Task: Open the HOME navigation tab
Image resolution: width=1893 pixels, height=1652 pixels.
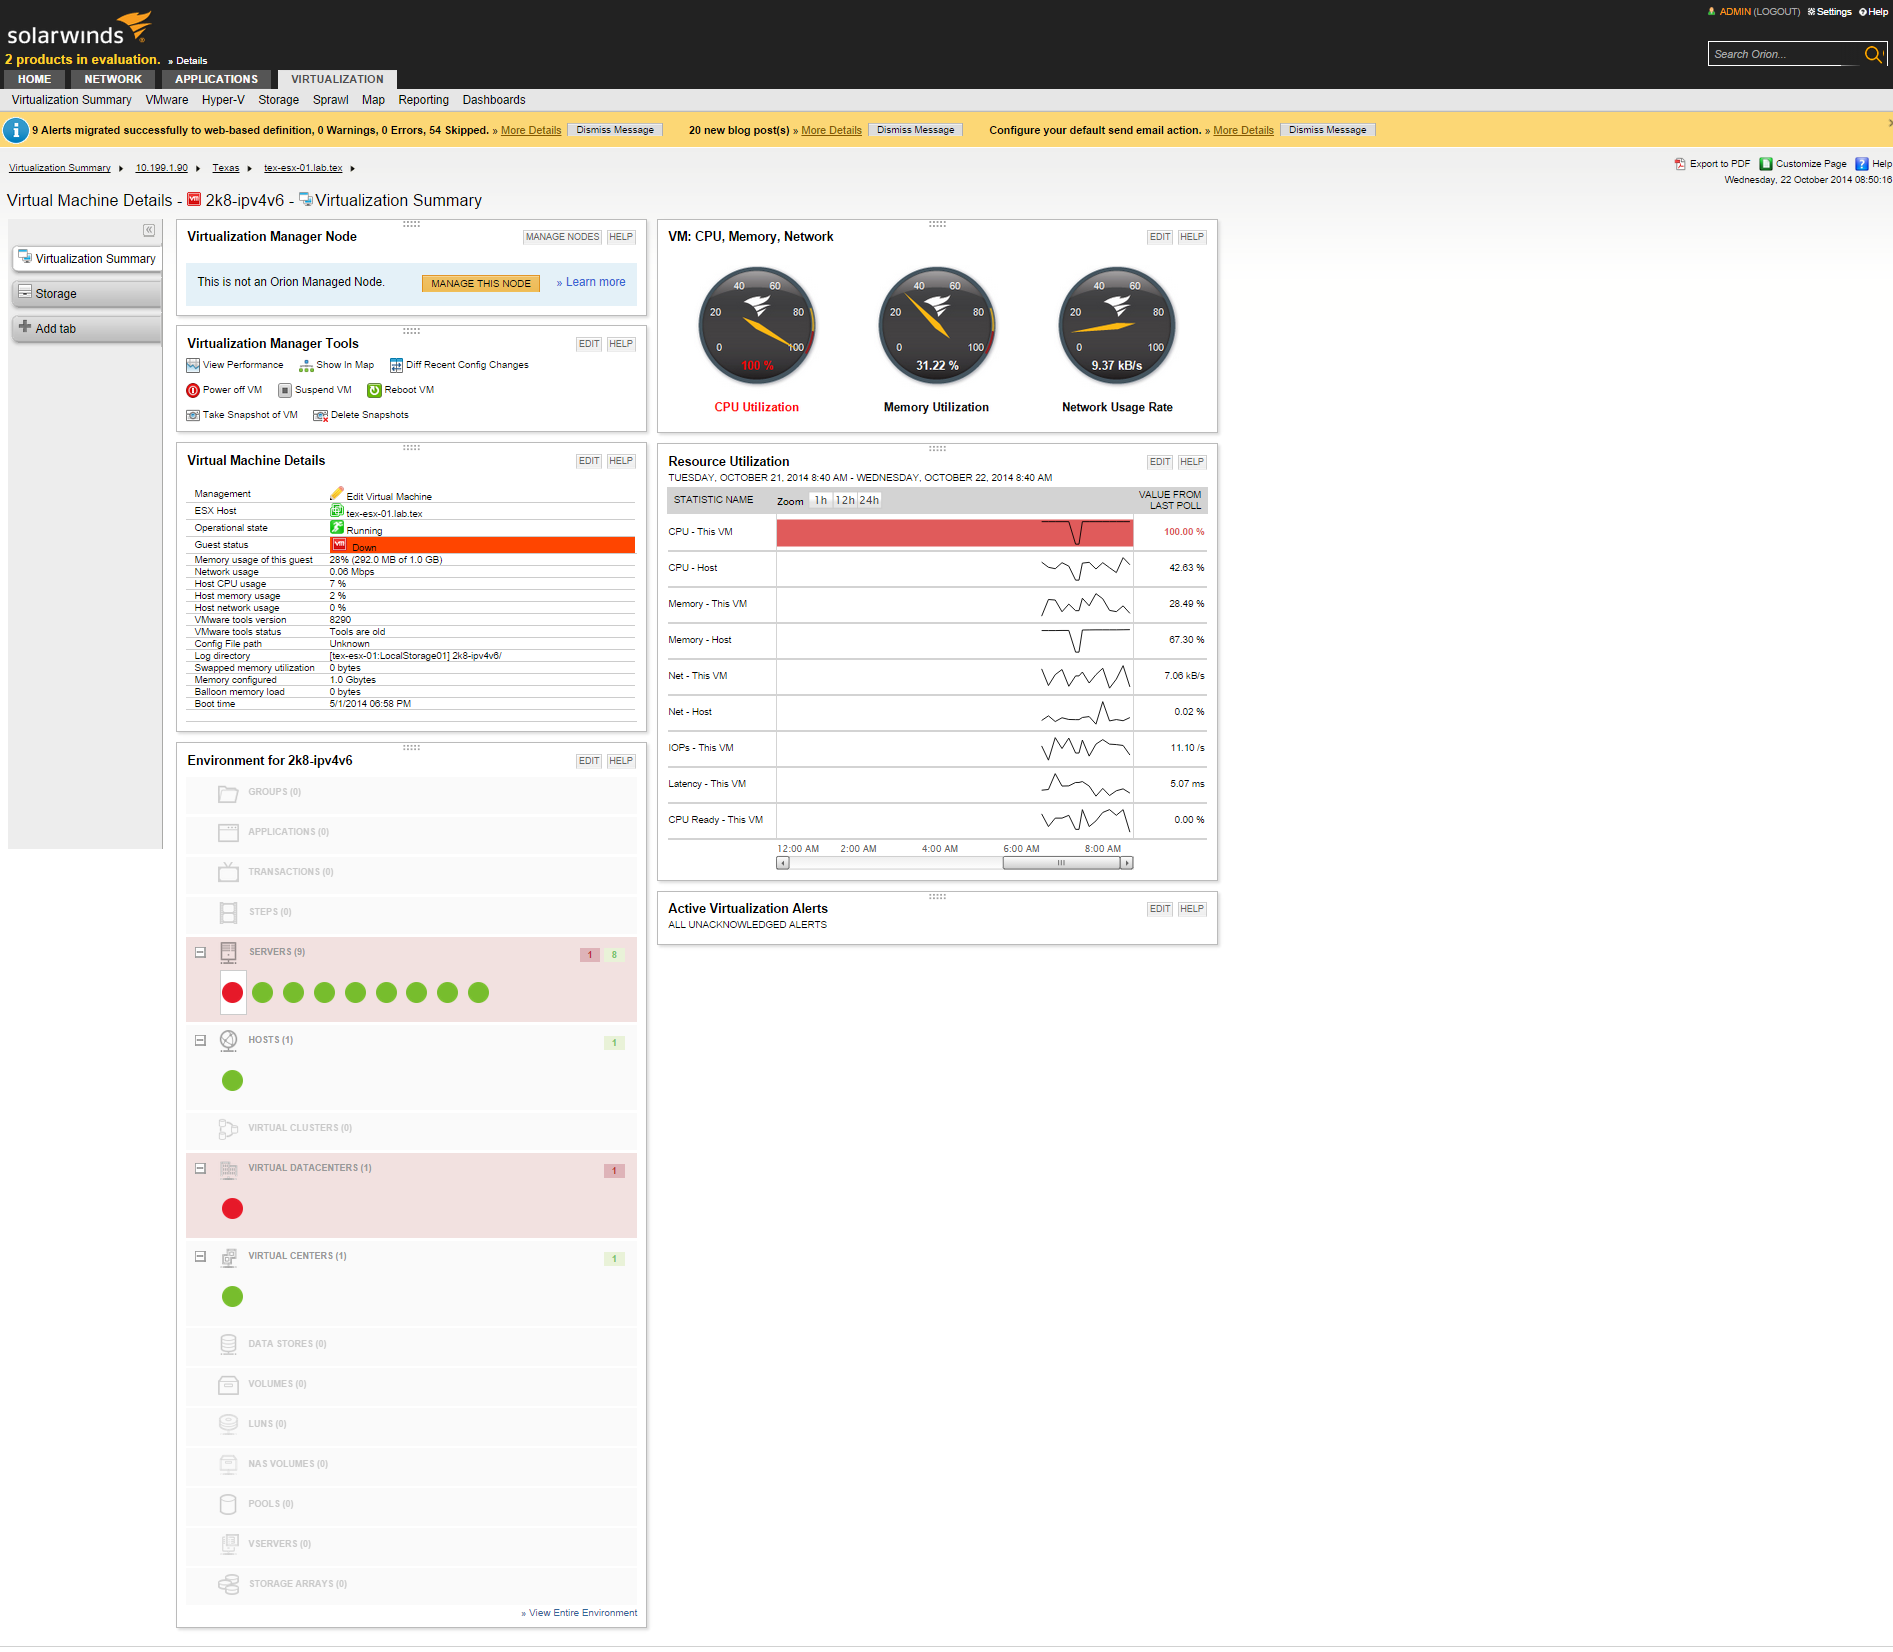Action: (x=34, y=80)
